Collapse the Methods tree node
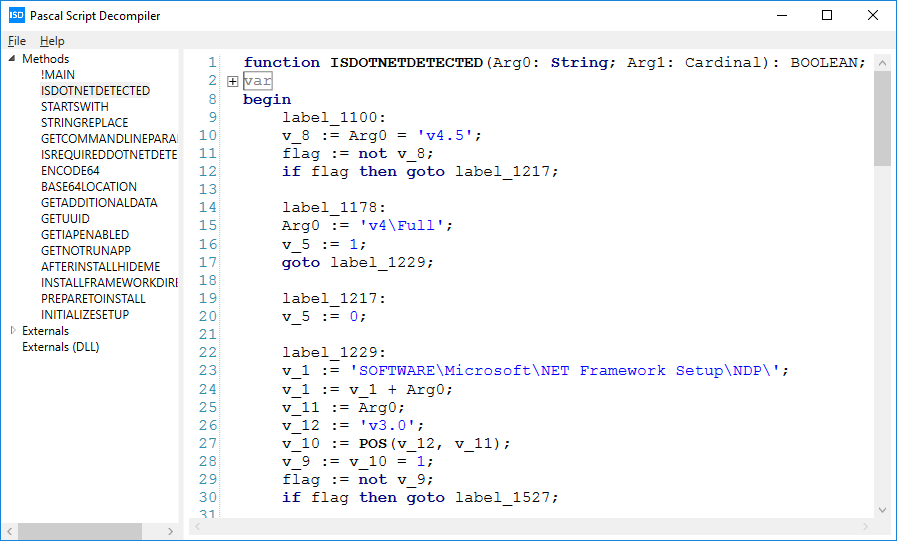 [12, 58]
